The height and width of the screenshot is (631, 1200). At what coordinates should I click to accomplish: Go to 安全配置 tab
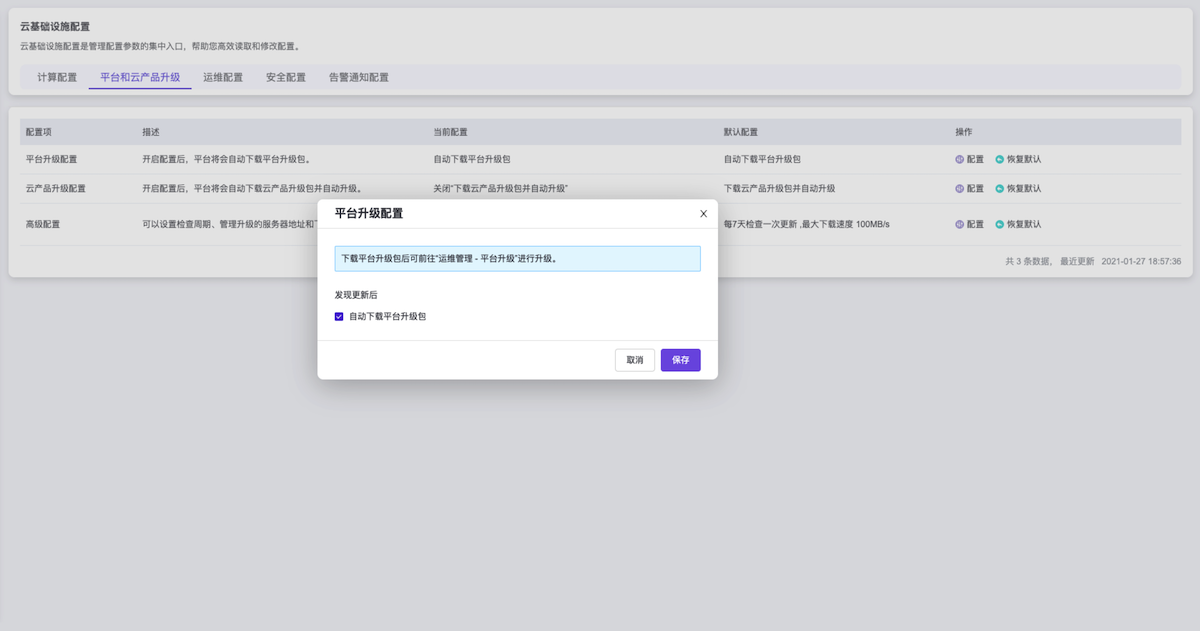point(286,77)
